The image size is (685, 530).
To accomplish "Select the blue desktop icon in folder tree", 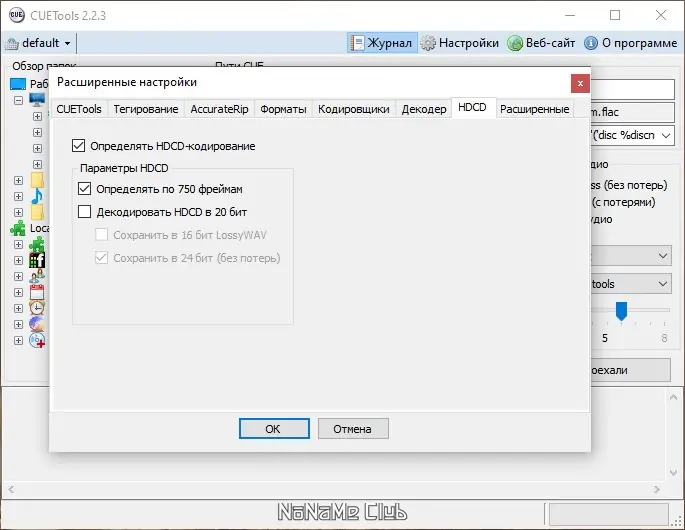I will pyautogui.click(x=18, y=83).
